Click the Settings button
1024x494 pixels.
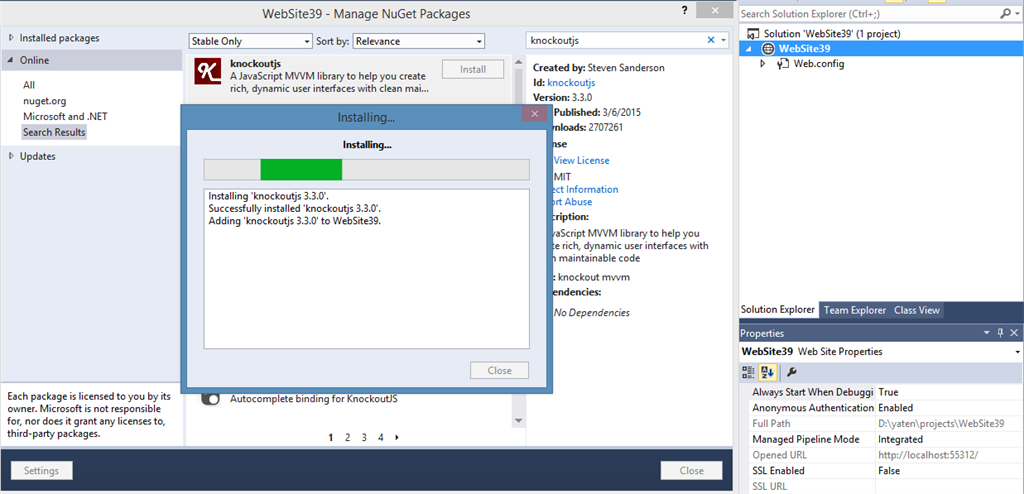pyautogui.click(x=41, y=470)
